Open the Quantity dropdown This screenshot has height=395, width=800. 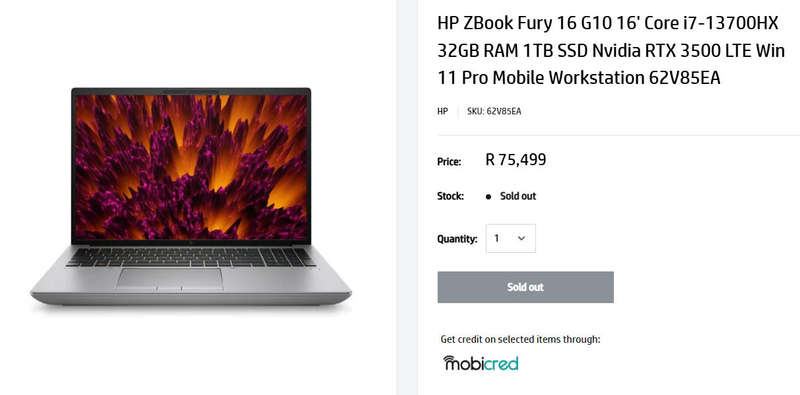(510, 238)
